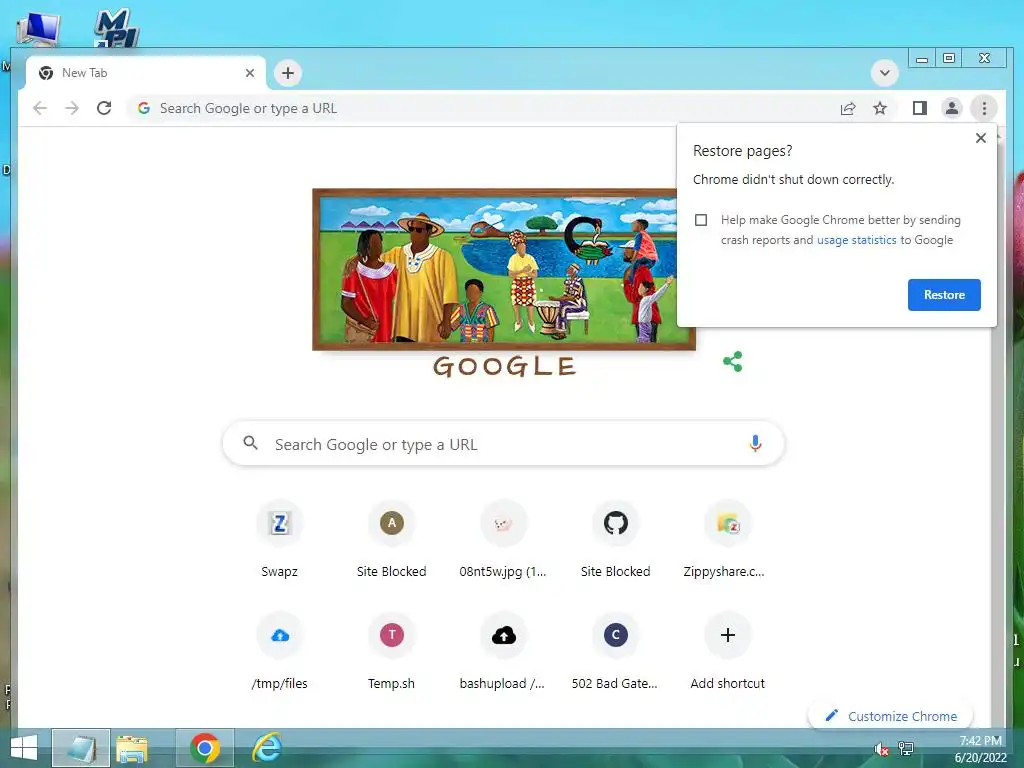Select the New Tab tab
The width and height of the screenshot is (1024, 768).
(x=146, y=73)
